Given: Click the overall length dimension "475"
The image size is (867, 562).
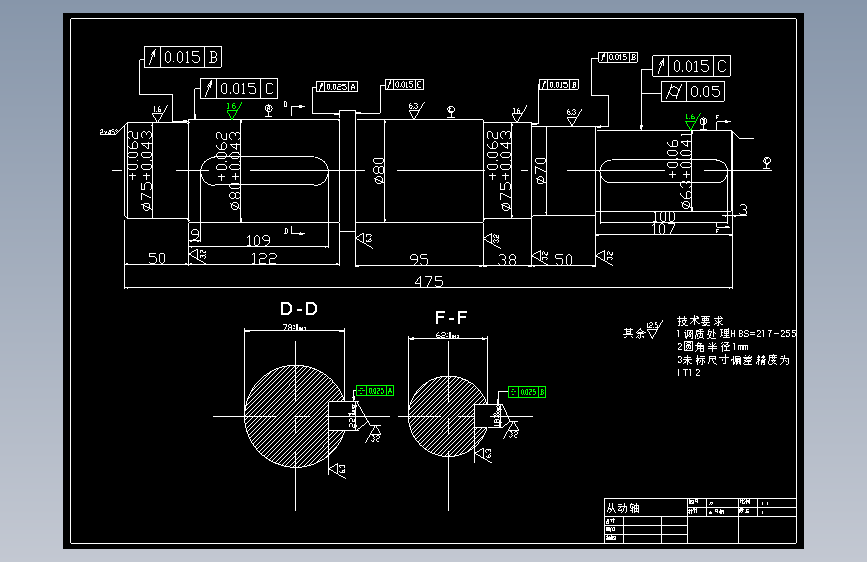Looking at the screenshot, I should (x=429, y=282).
